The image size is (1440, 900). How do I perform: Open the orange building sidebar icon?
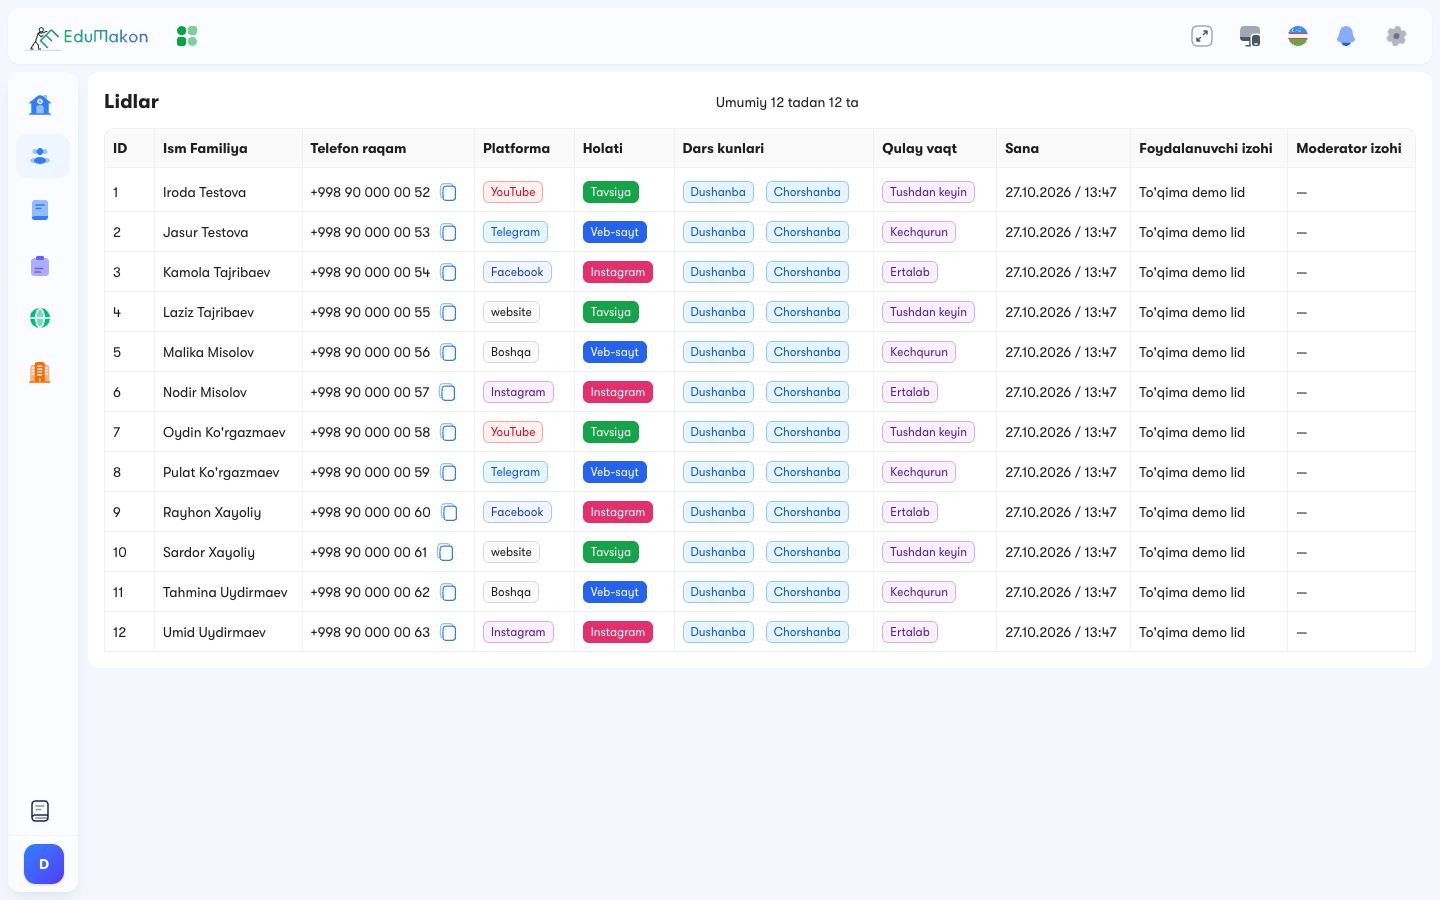pyautogui.click(x=40, y=372)
